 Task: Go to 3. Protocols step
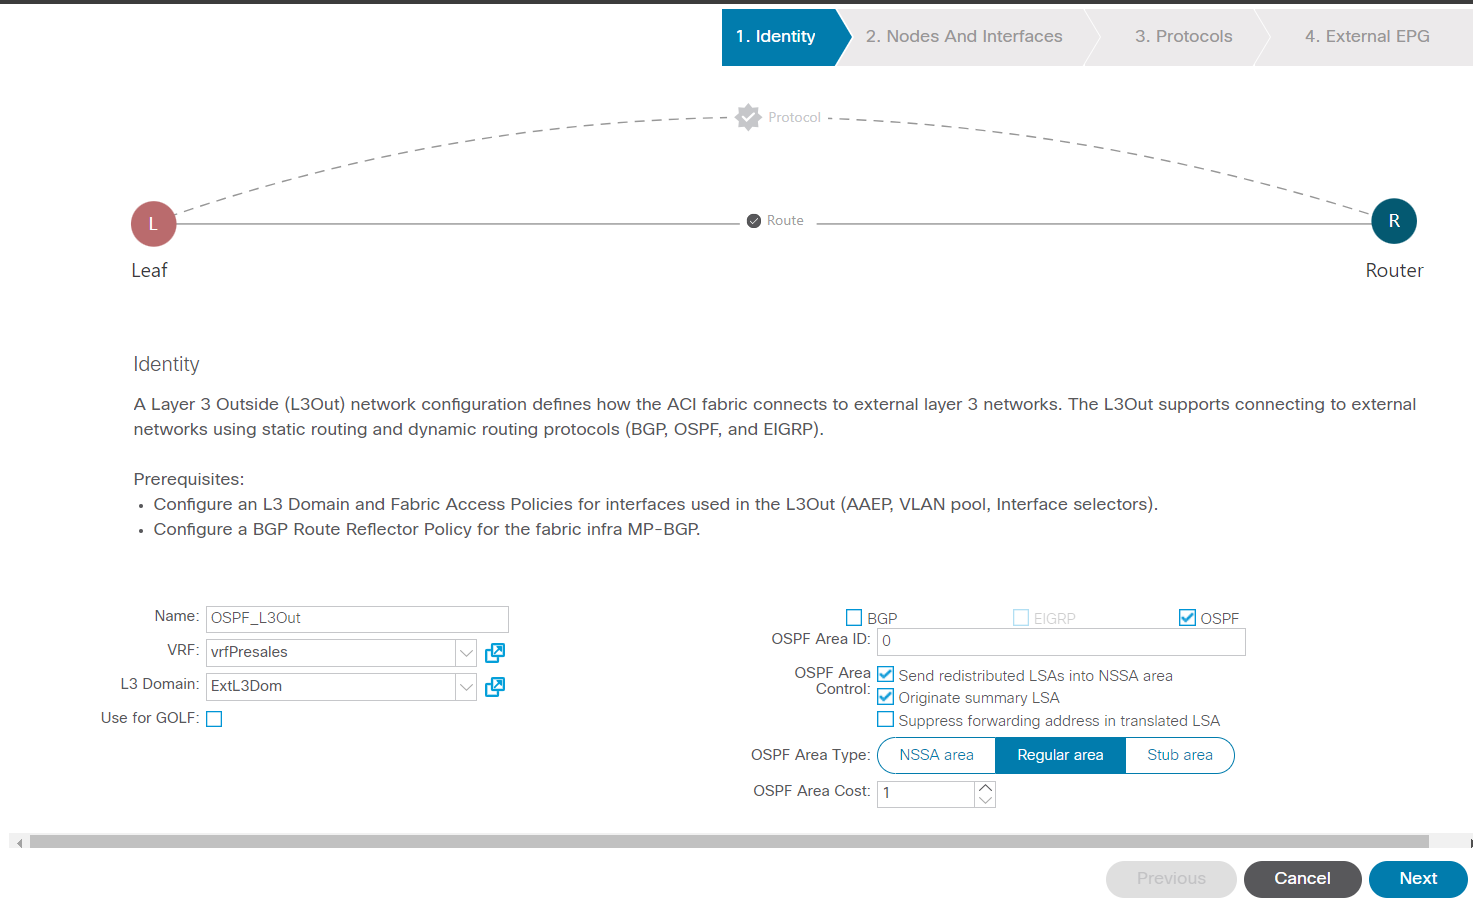click(1183, 37)
